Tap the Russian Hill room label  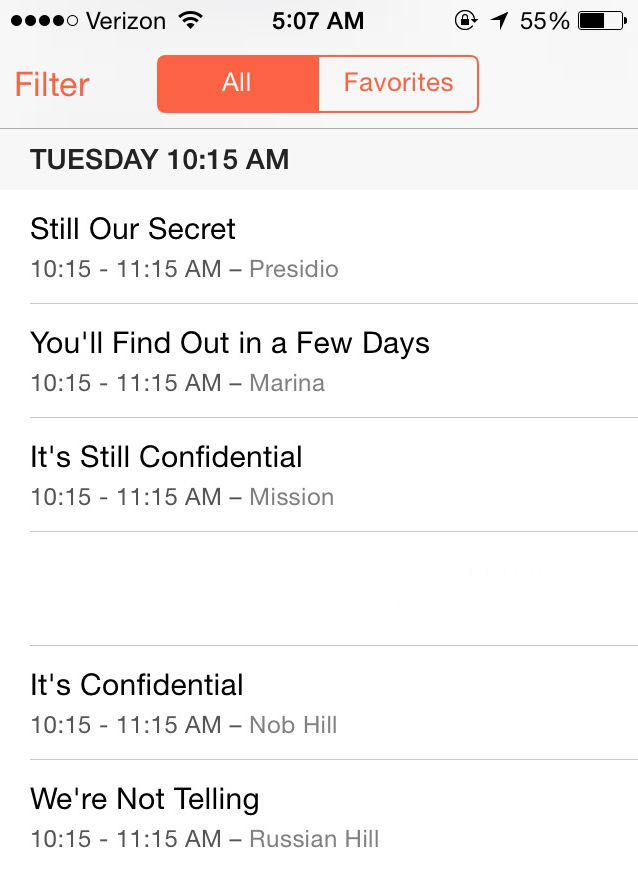click(x=314, y=839)
